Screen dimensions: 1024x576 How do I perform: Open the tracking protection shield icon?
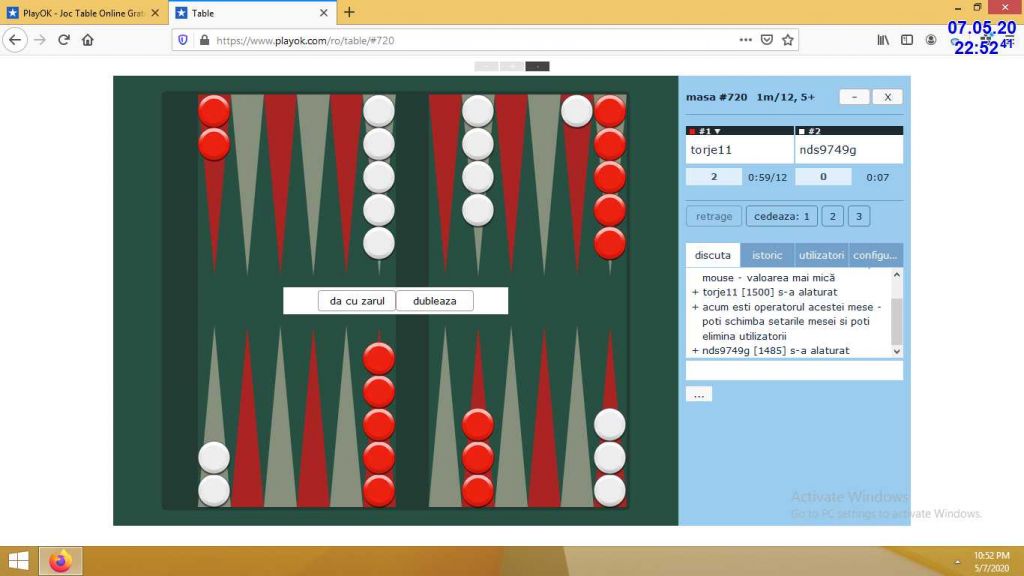click(182, 40)
